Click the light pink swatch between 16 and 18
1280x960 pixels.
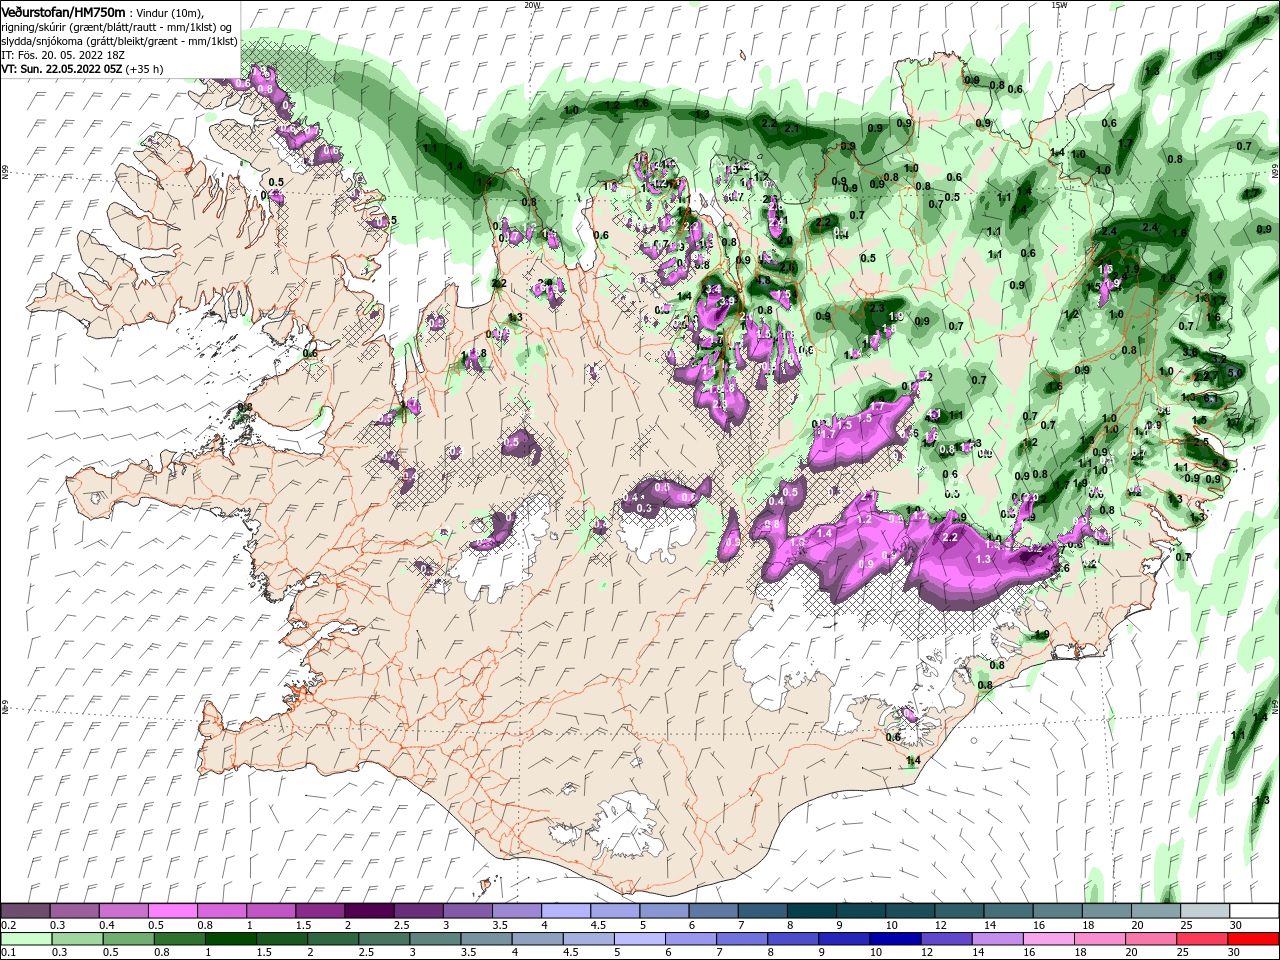pyautogui.click(x=1049, y=939)
